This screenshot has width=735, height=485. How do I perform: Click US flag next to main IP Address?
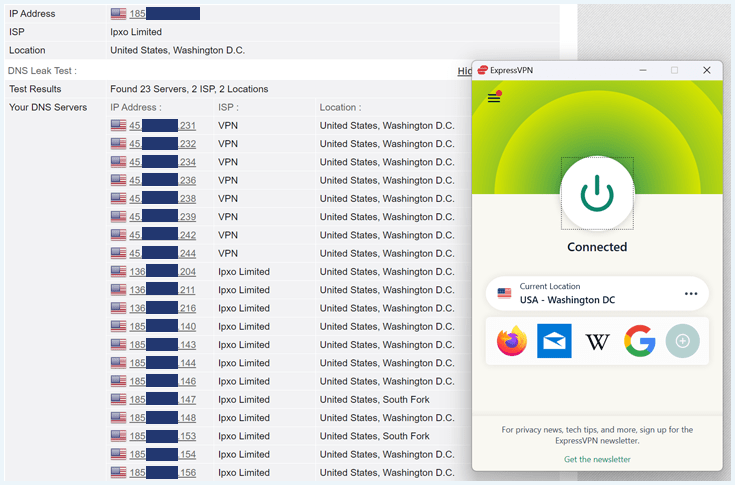pyautogui.click(x=118, y=14)
